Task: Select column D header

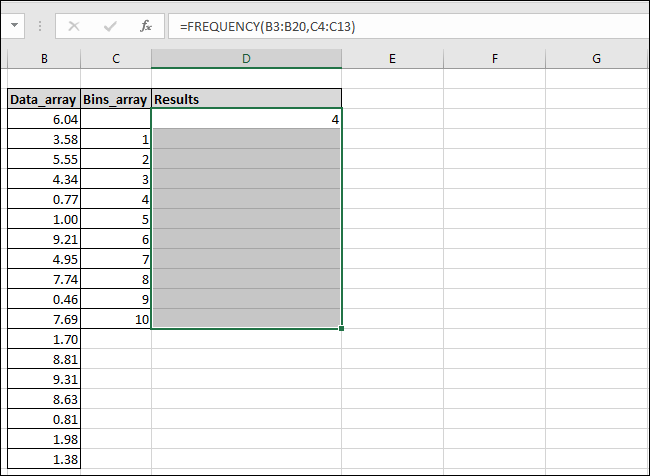Action: click(x=246, y=60)
